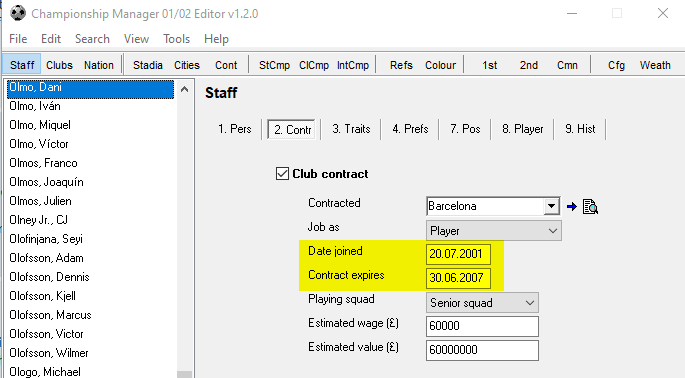The height and width of the screenshot is (378, 685).
Task: Select Olney Jr., CJ in staff list
Action: [91, 220]
